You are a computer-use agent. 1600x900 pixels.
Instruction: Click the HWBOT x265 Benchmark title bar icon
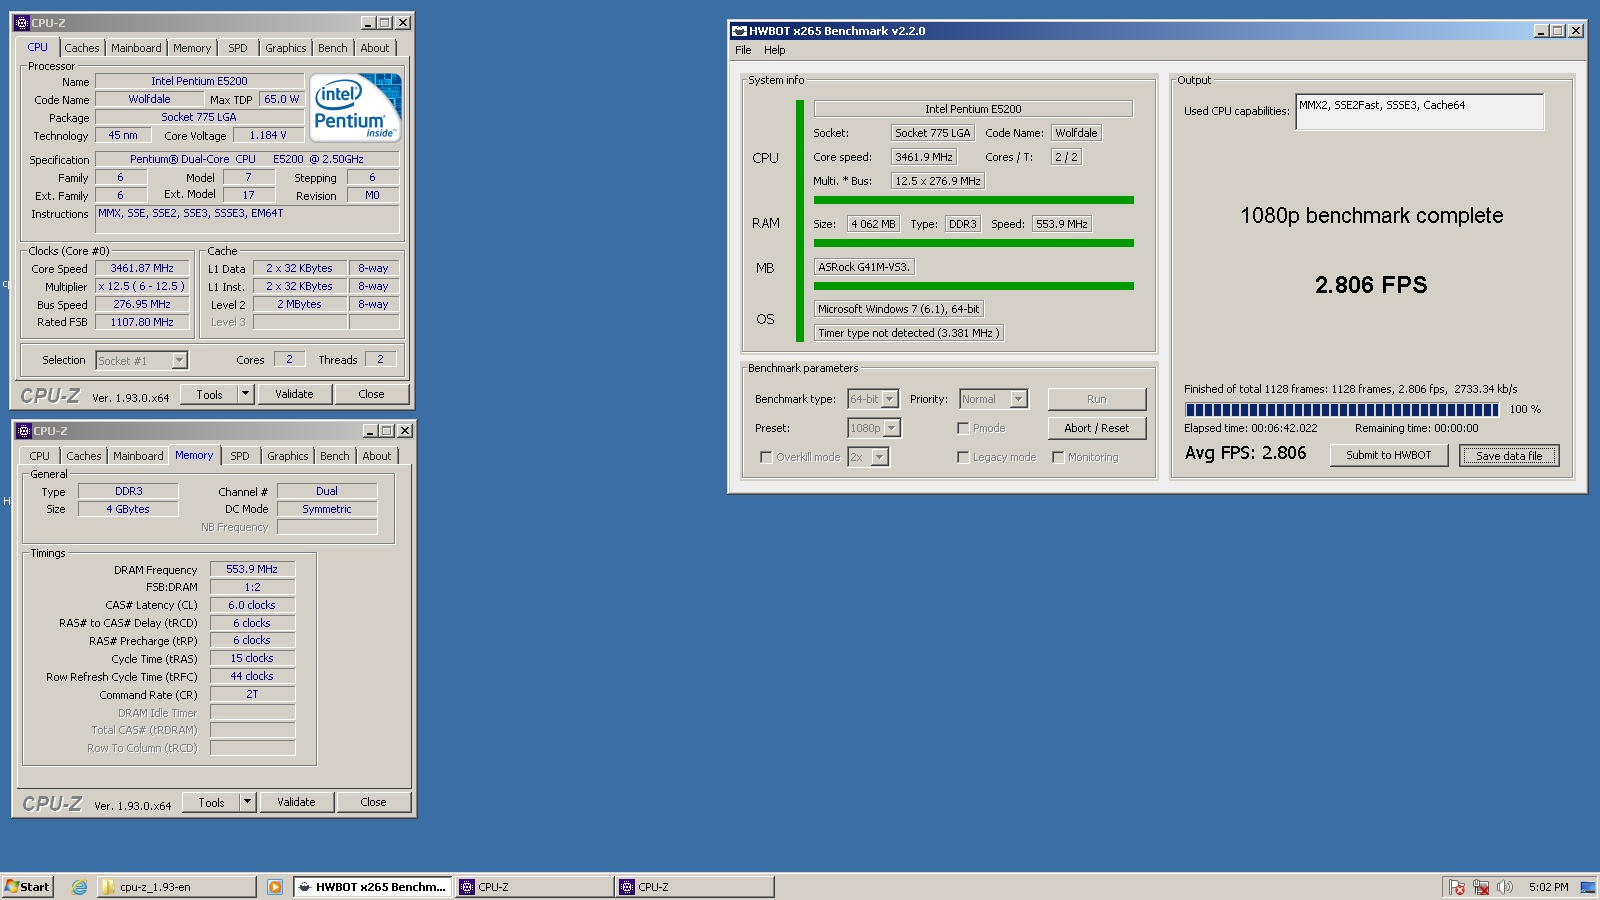pos(739,31)
